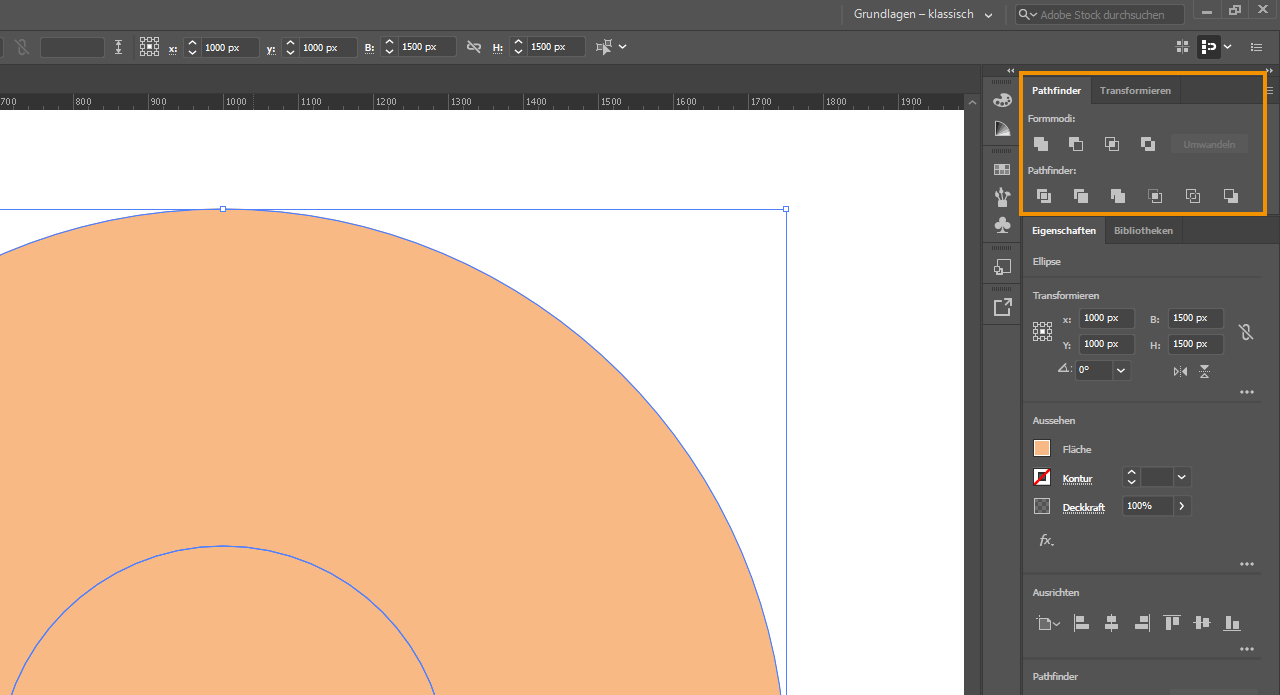Image resolution: width=1280 pixels, height=695 pixels.
Task: Set reference point grid in Eigenschaften panel
Action: [x=1042, y=332]
